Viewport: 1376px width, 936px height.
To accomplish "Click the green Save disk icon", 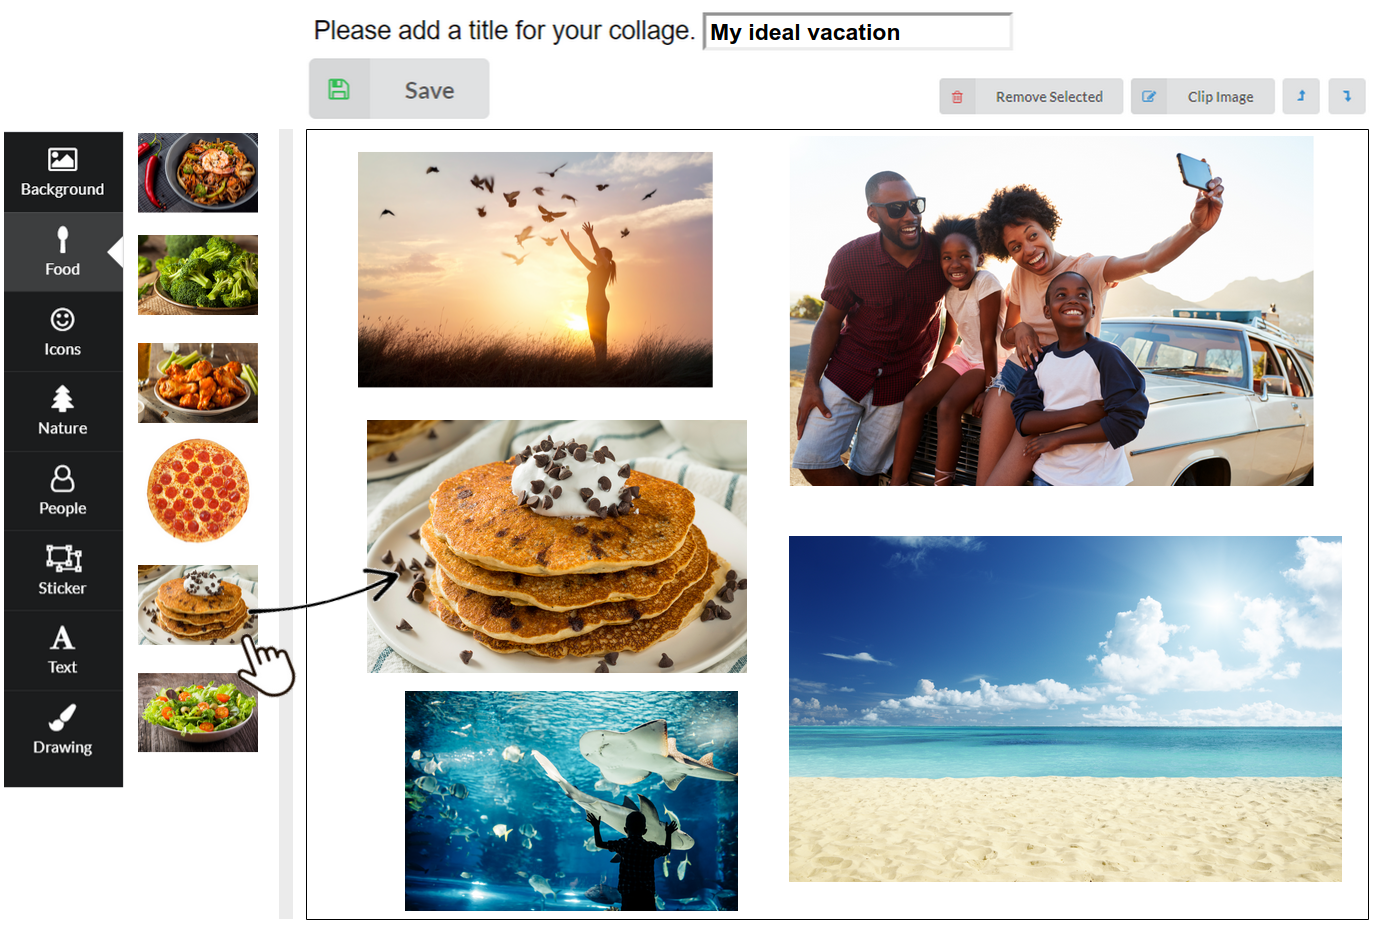I will click(x=339, y=89).
